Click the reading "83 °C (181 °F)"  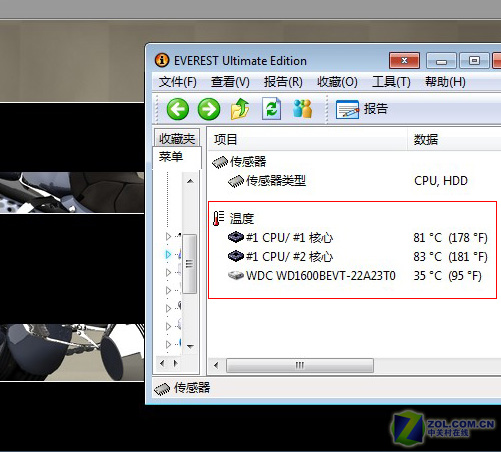click(450, 257)
